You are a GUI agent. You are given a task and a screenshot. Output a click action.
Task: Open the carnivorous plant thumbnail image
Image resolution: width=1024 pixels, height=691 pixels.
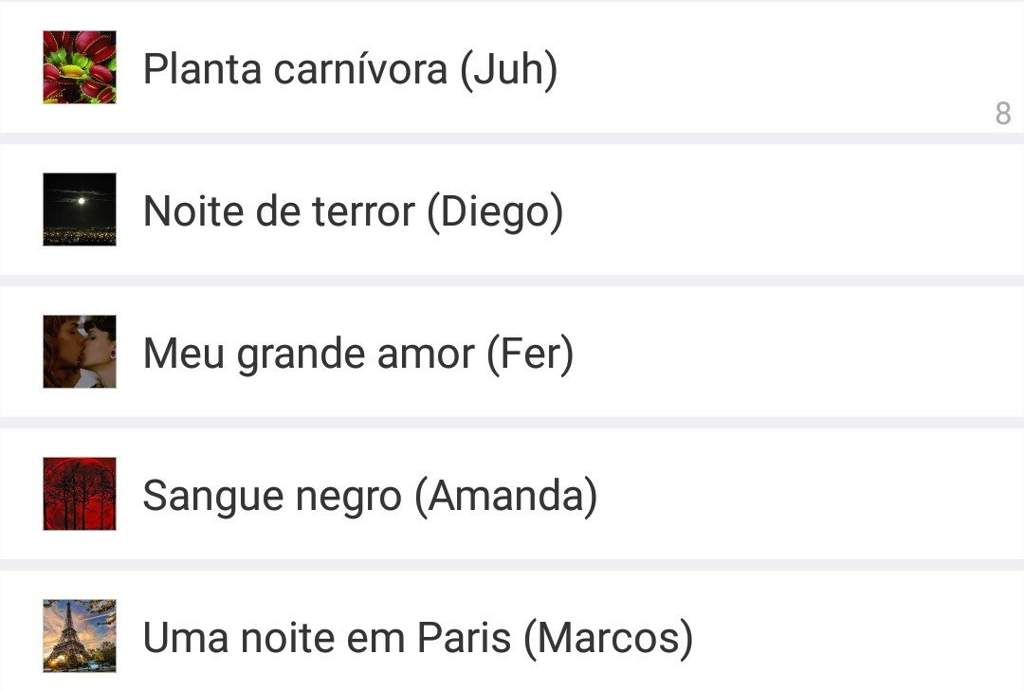click(x=80, y=67)
